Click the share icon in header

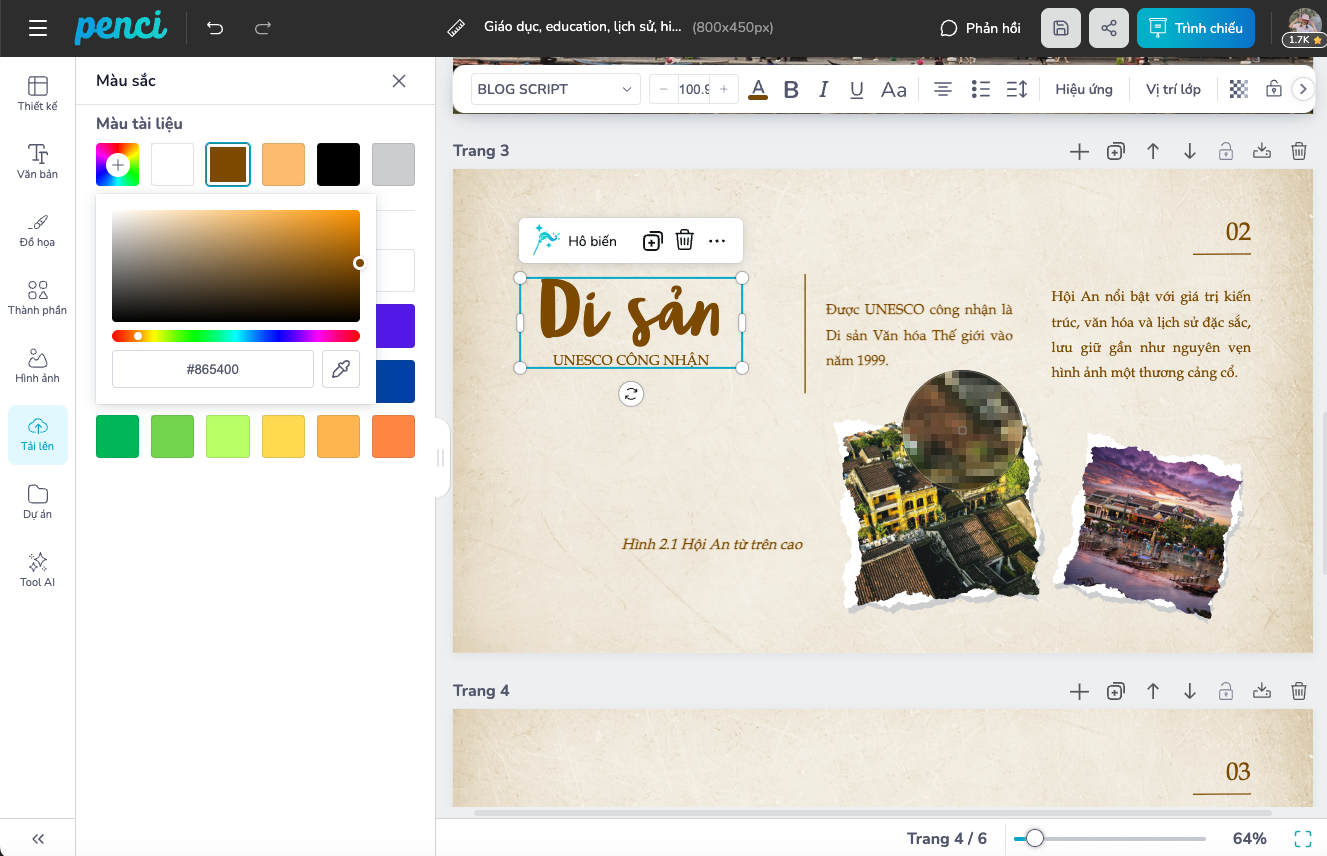click(x=1108, y=28)
